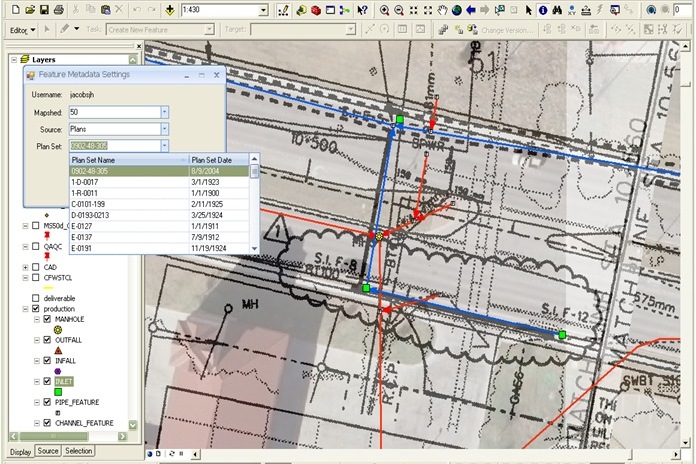Open the Editor toolbar pencil-dots icon
This screenshot has height=464, width=696.
pos(283,10)
